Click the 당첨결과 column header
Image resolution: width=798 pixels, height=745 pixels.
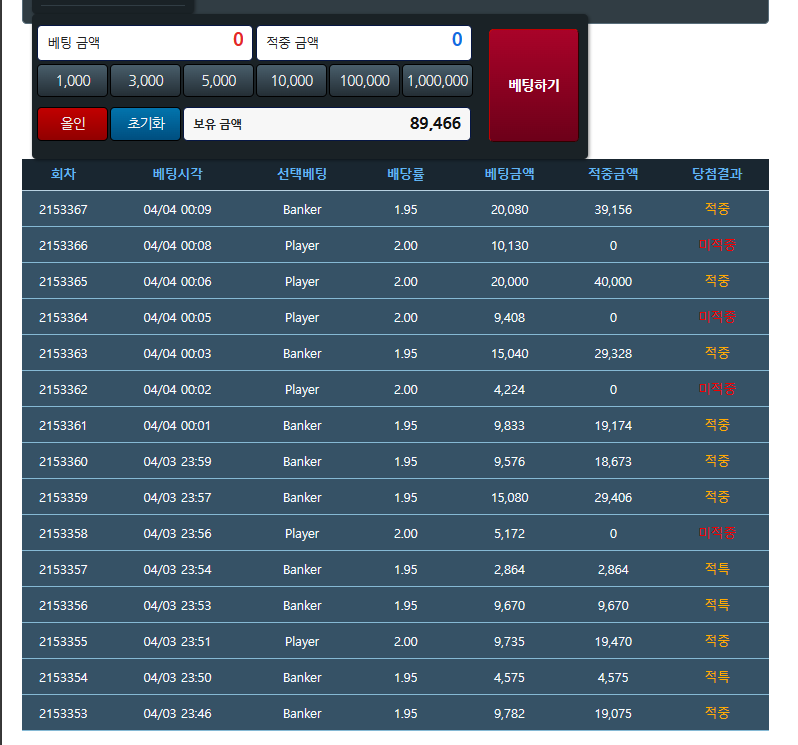click(717, 174)
